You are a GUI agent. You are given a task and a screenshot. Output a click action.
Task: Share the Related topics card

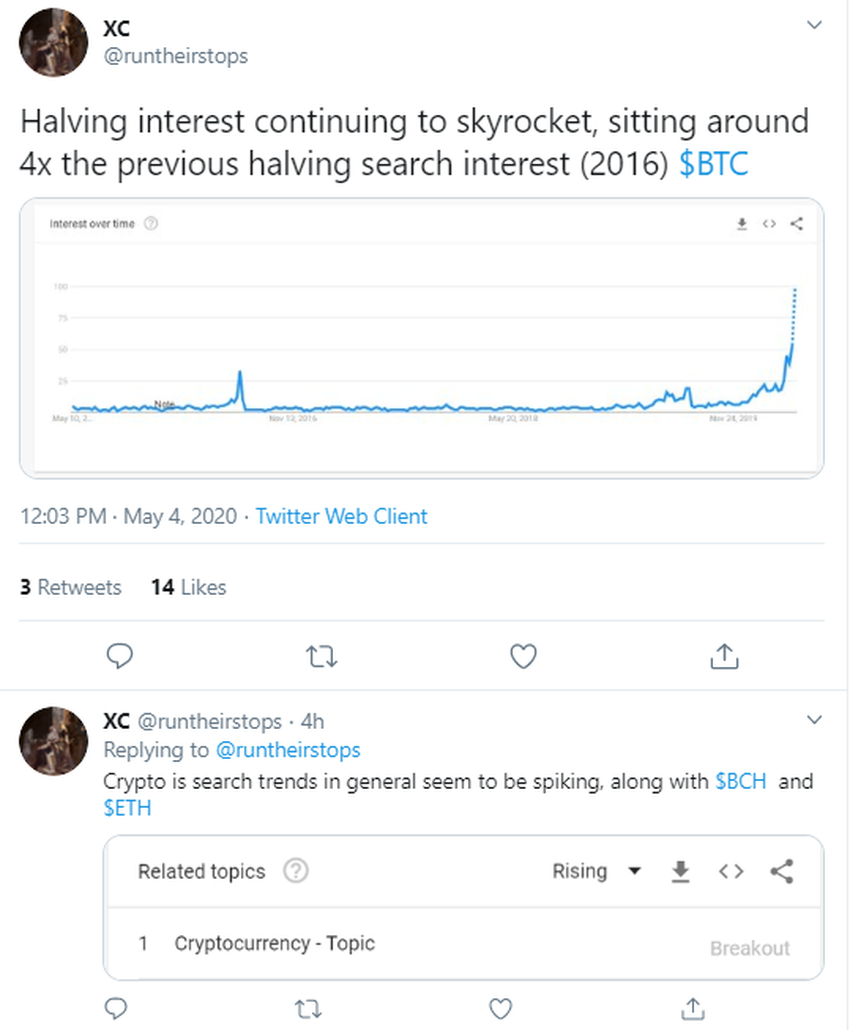point(782,872)
